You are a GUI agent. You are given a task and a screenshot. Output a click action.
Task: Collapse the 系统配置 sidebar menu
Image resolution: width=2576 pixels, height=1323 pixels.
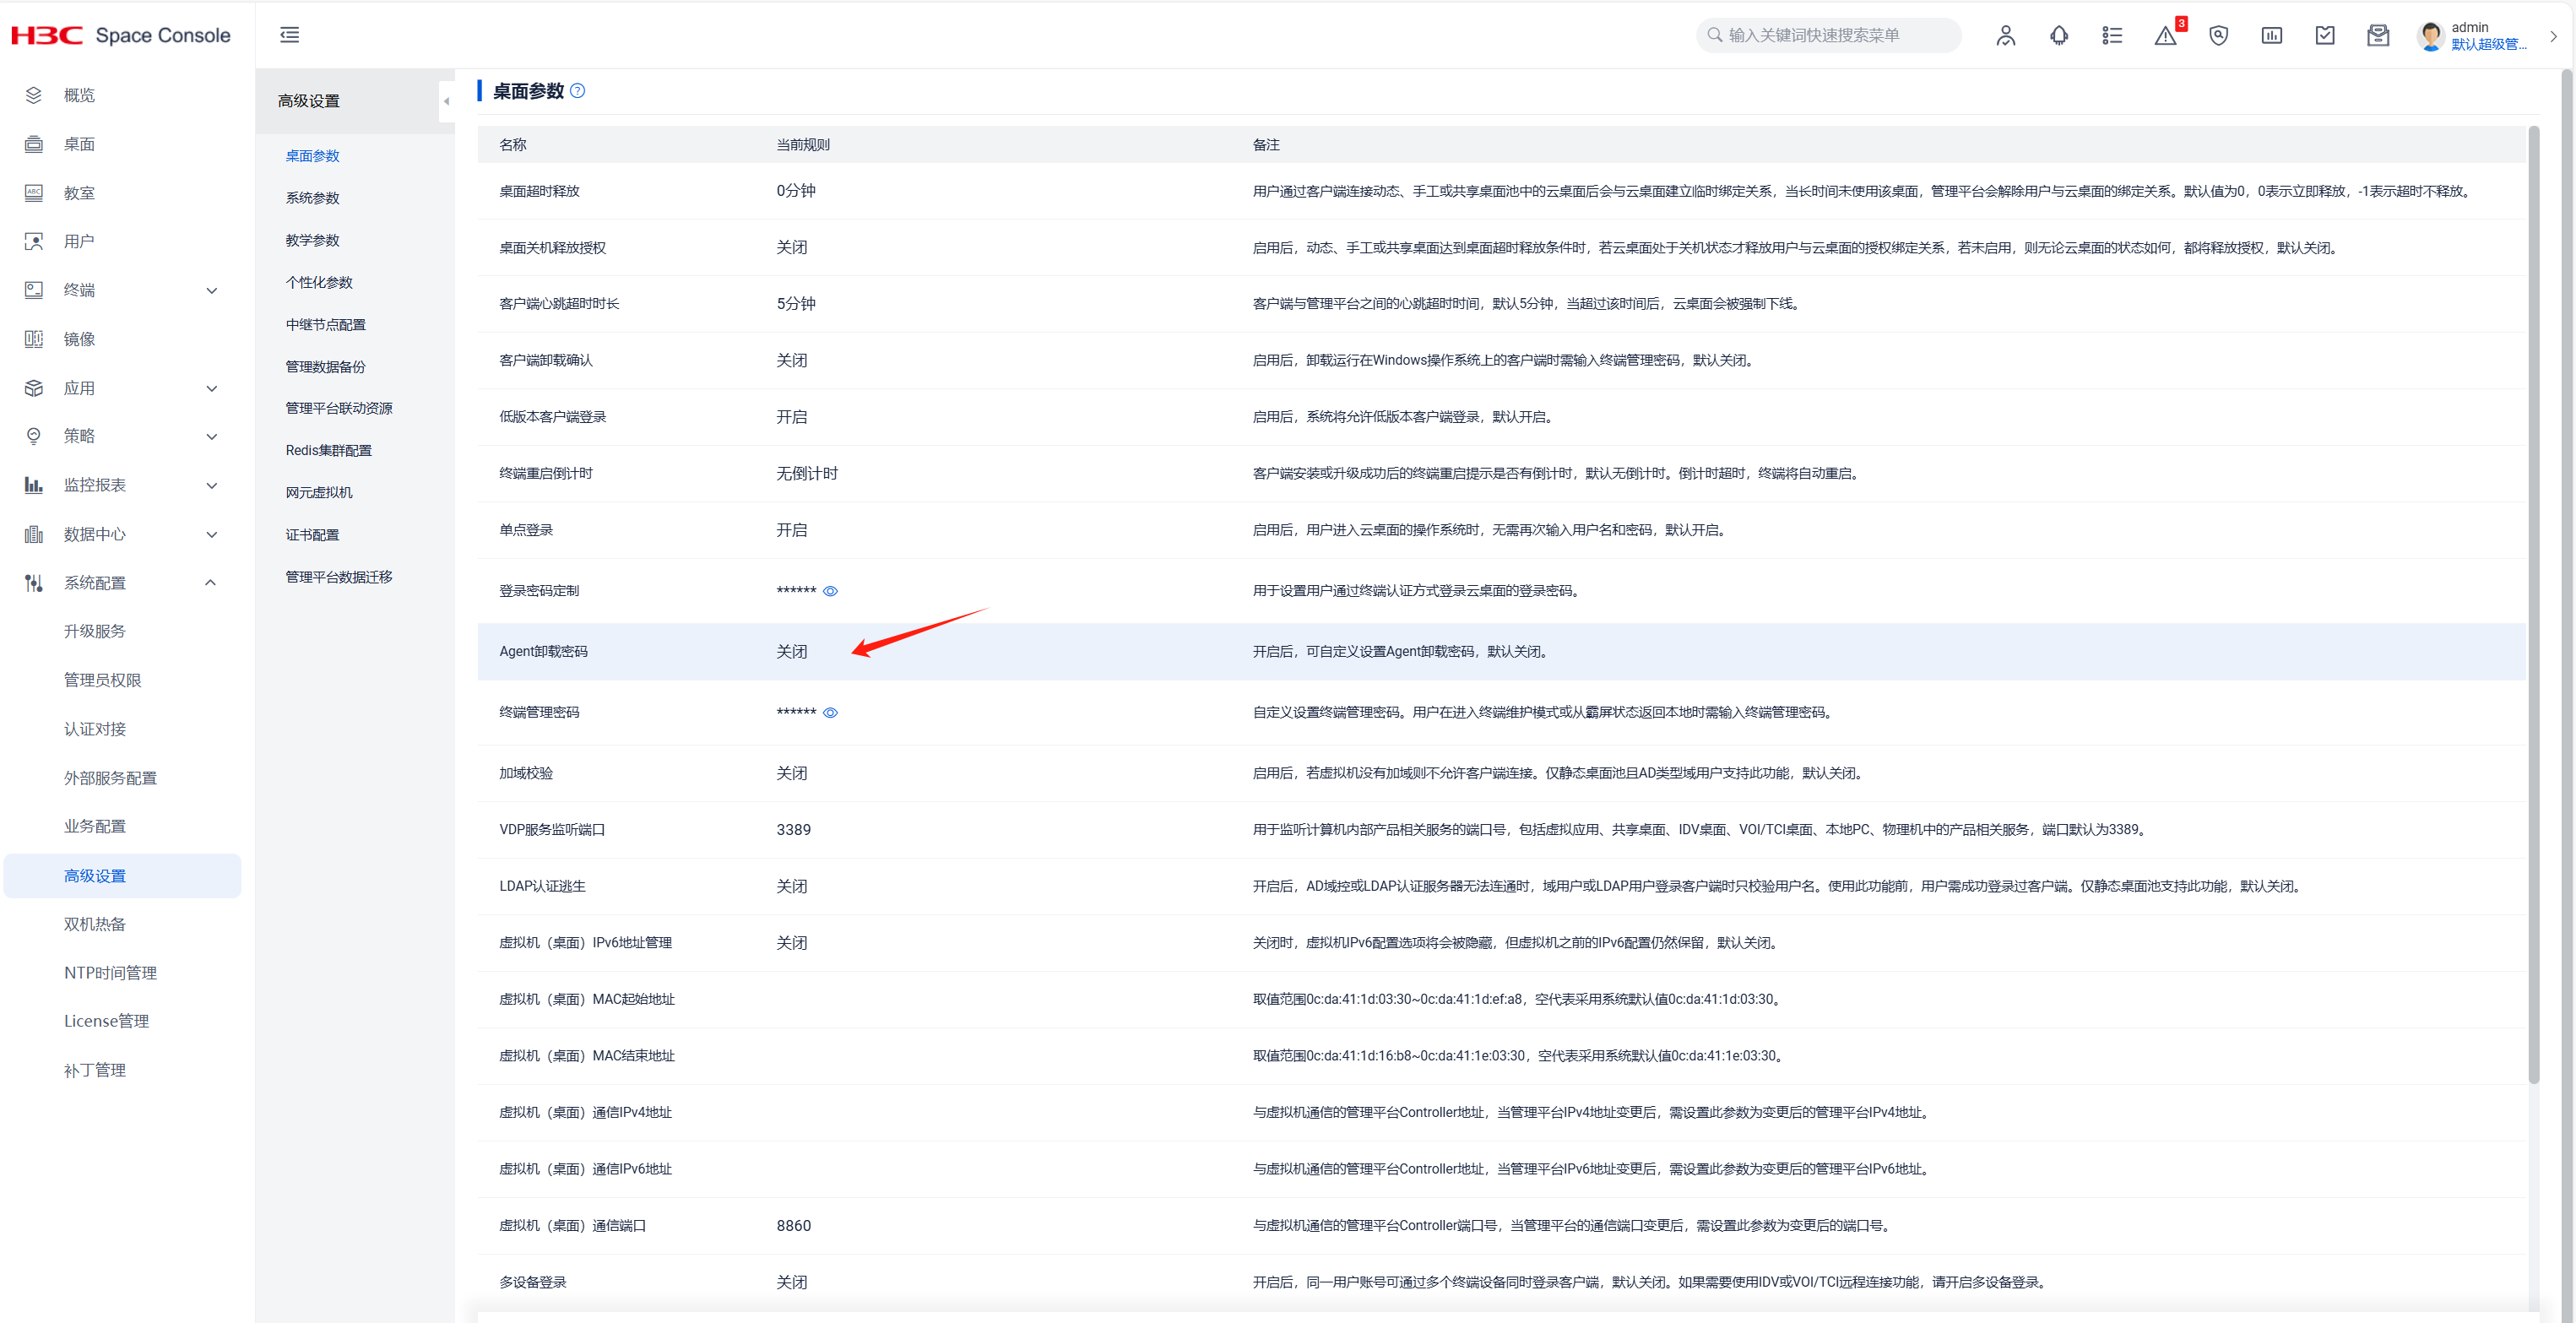point(211,583)
